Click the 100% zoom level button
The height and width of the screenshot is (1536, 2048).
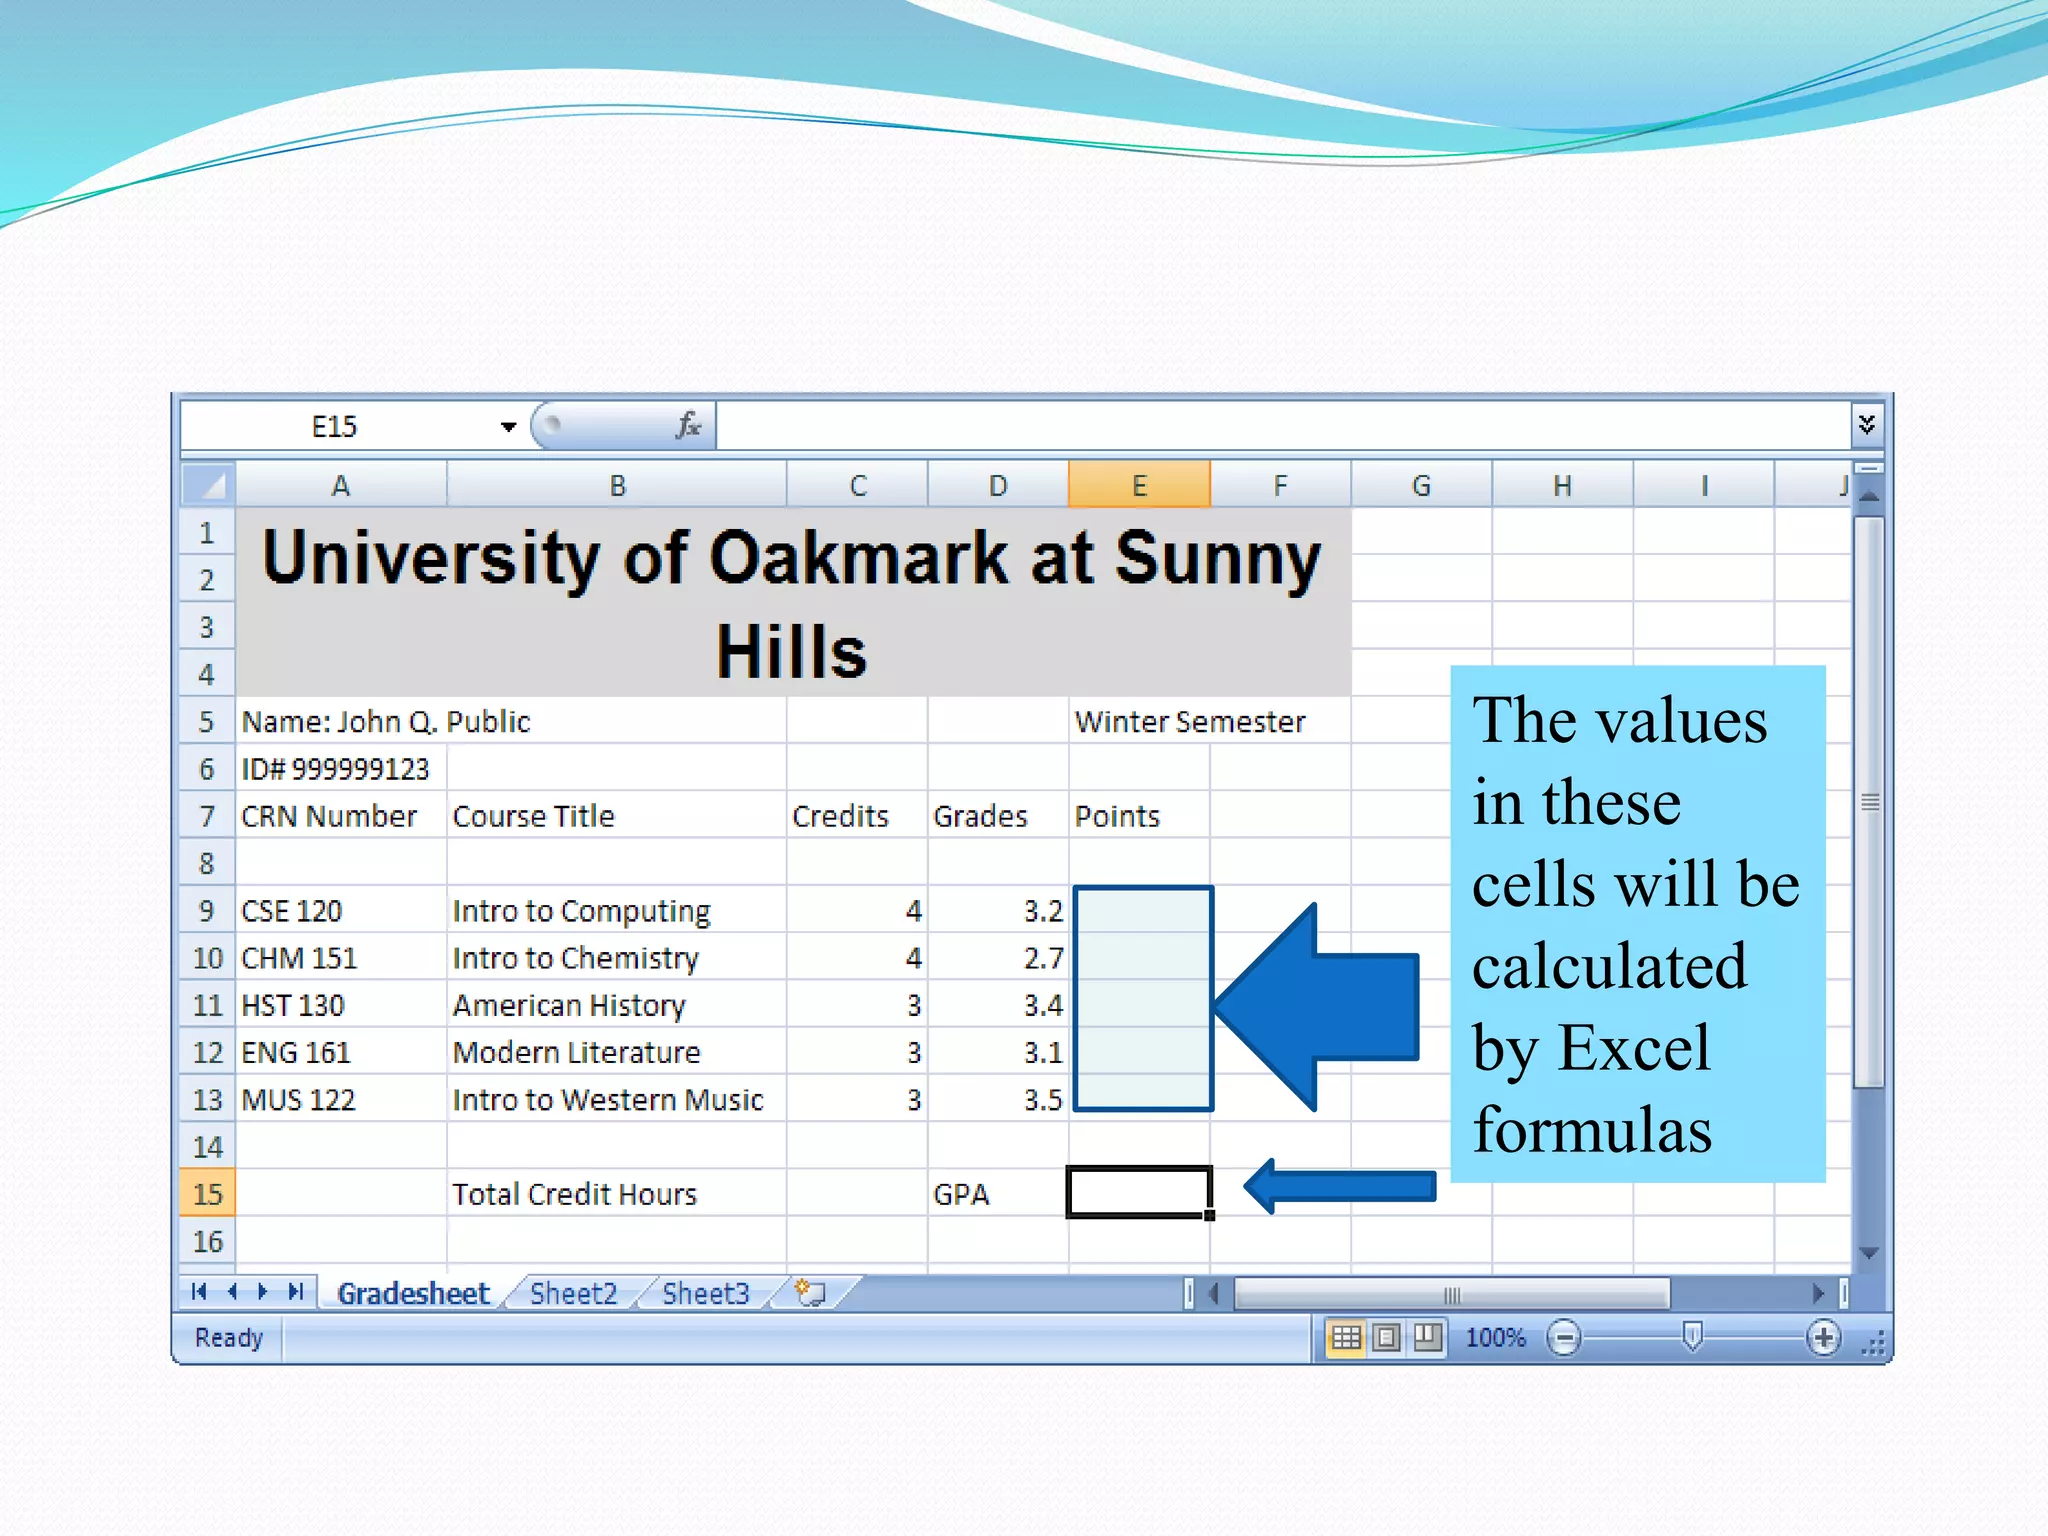[x=1495, y=1338]
